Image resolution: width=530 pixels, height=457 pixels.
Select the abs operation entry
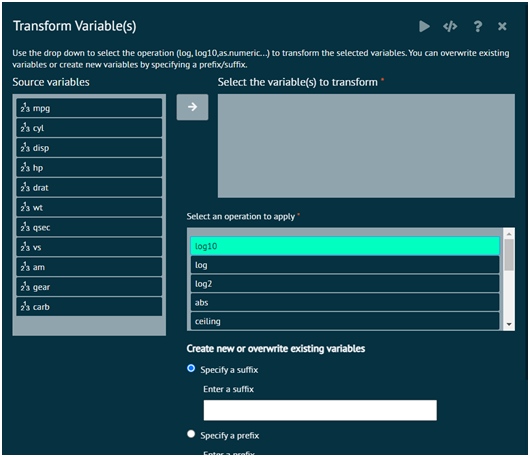click(x=345, y=302)
